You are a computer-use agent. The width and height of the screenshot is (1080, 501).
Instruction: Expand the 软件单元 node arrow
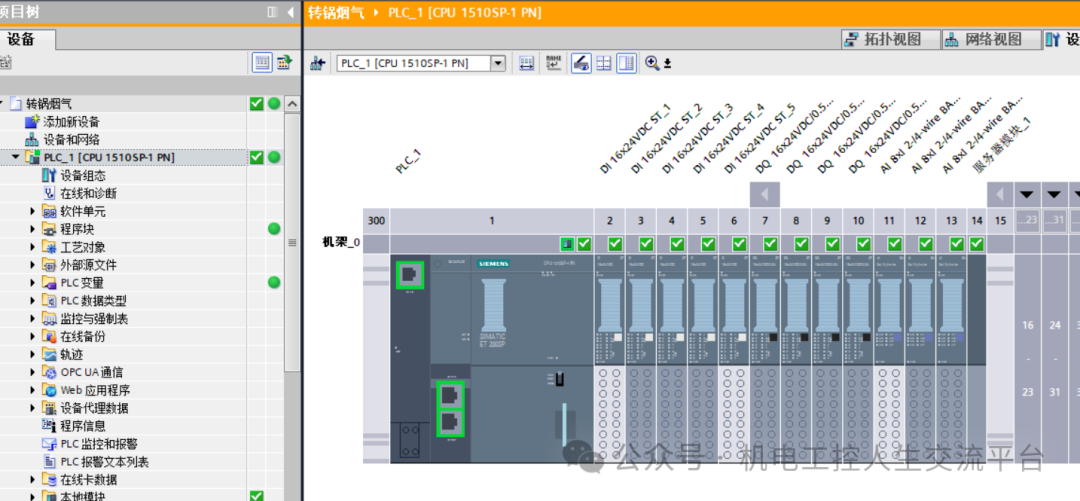(x=32, y=212)
